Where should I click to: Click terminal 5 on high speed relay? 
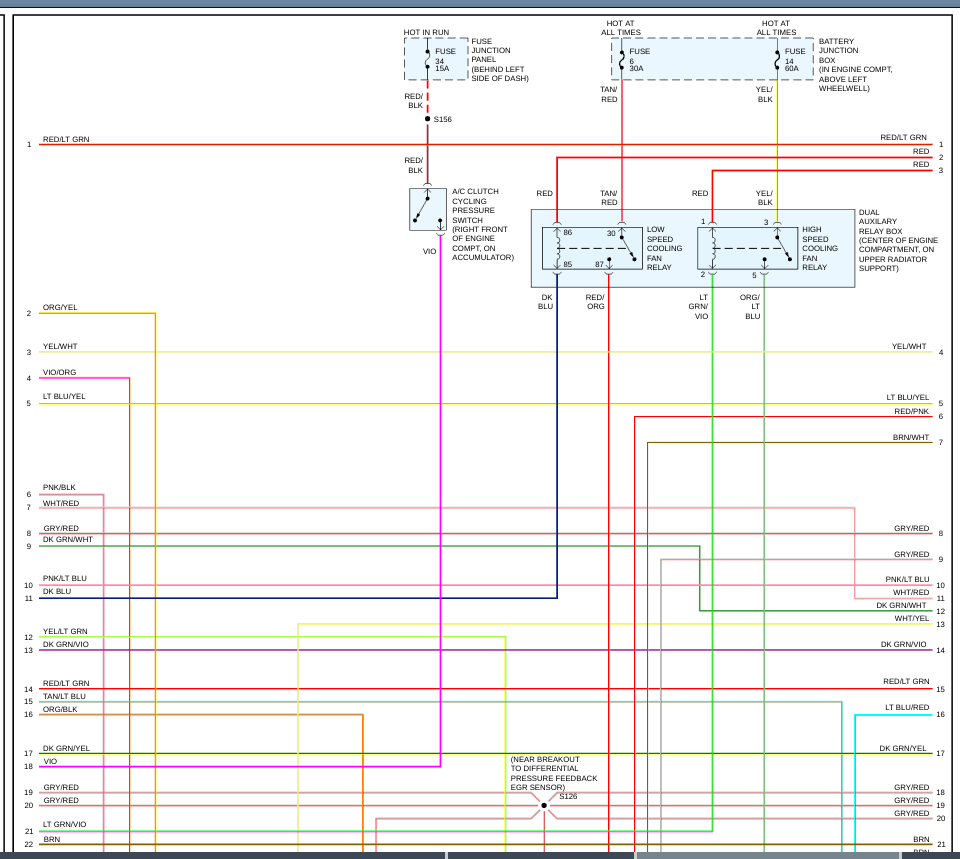[x=754, y=276]
